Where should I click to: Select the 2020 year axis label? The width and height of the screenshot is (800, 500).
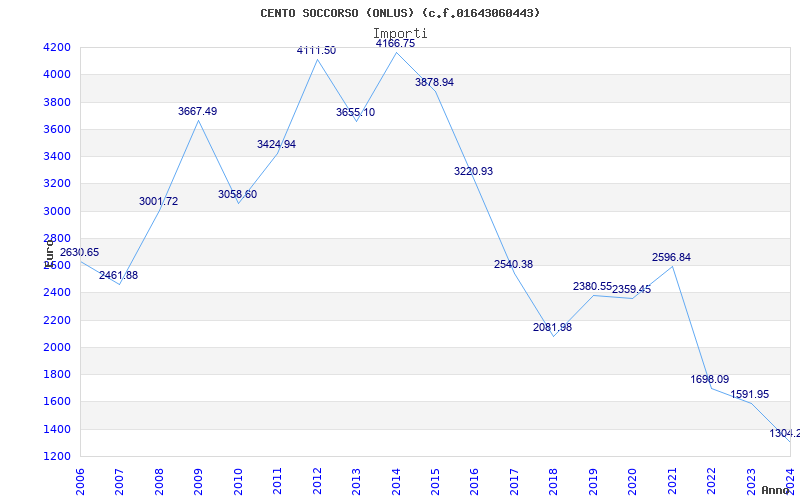[633, 482]
